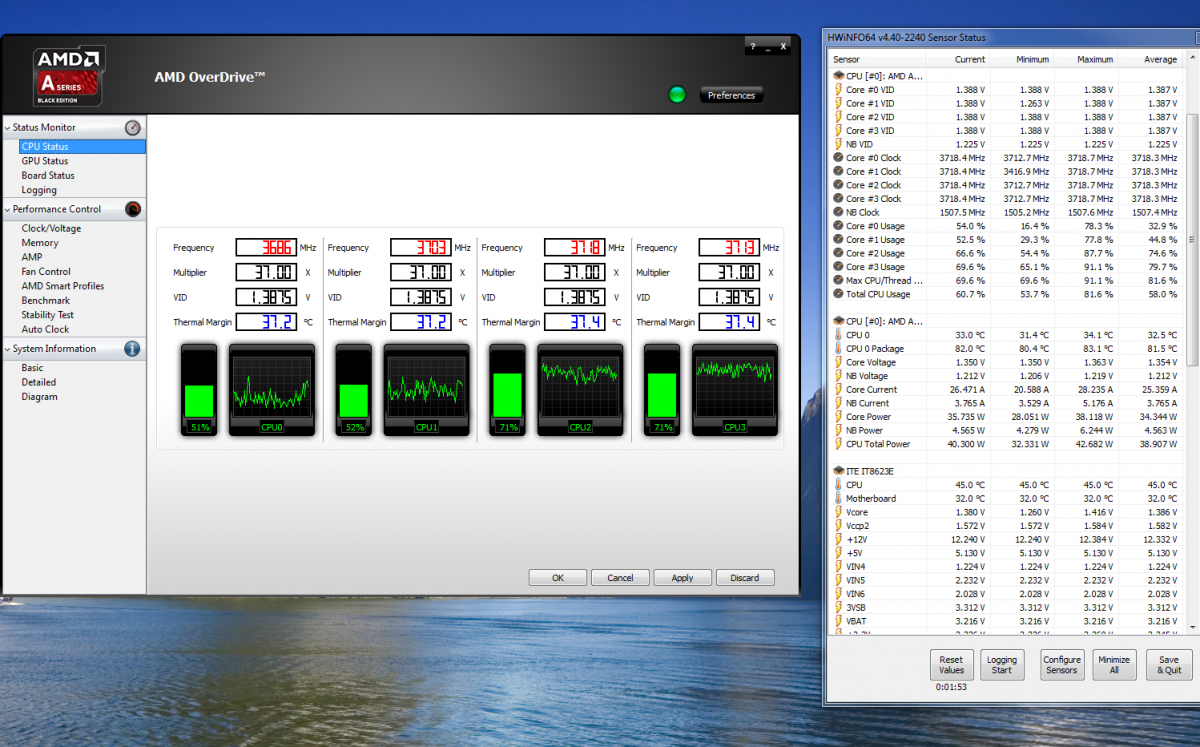Click the first core's Frequency readout 3686
1200x747 pixels.
coord(266,248)
